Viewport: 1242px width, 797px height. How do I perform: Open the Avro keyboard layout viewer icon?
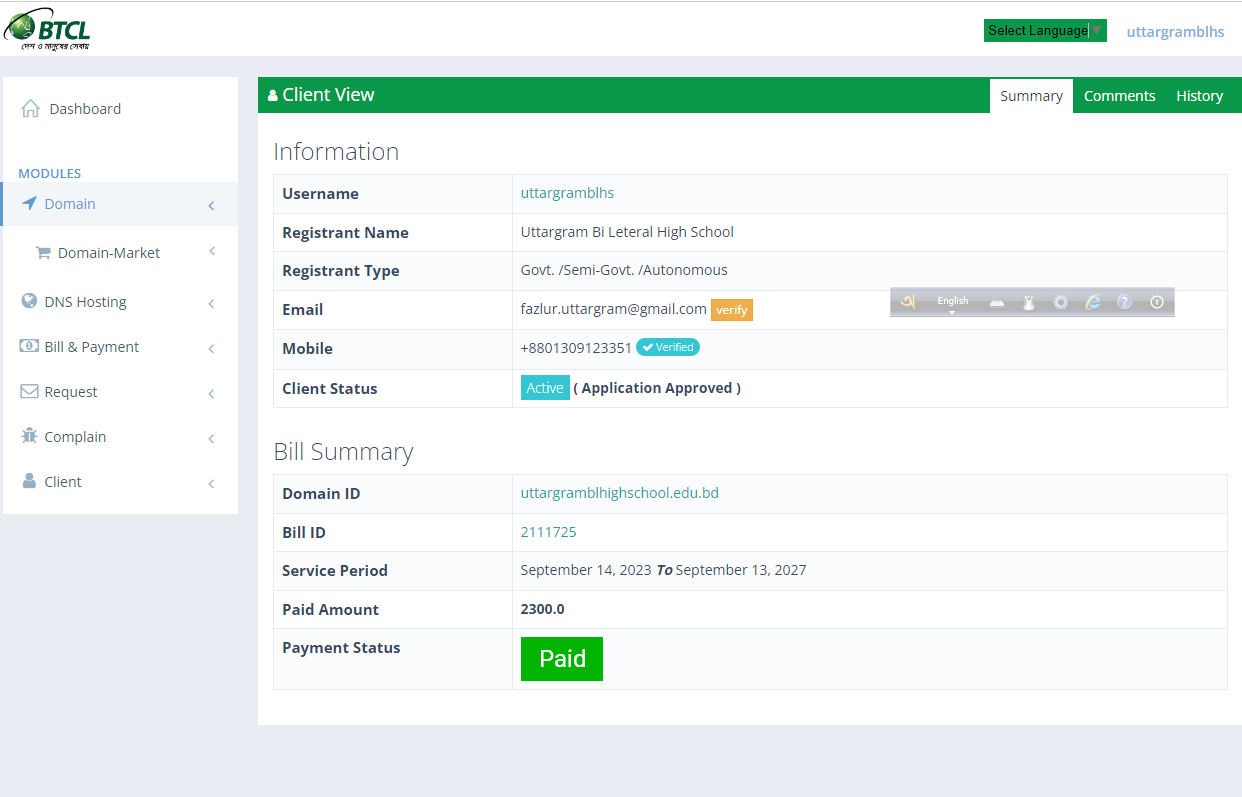(x=997, y=302)
